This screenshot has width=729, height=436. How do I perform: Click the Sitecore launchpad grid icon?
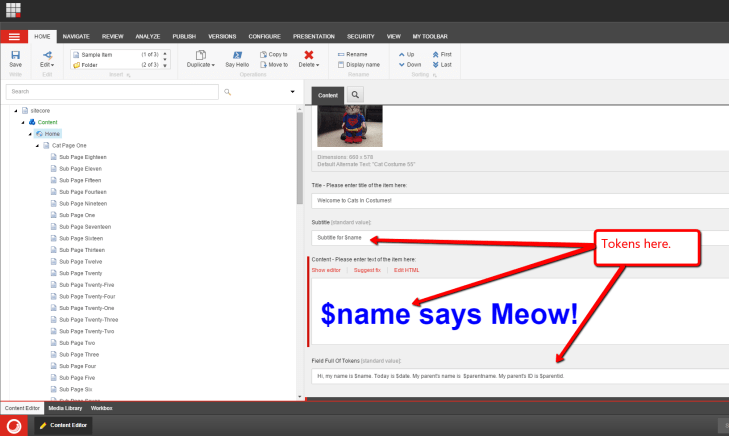point(15,11)
